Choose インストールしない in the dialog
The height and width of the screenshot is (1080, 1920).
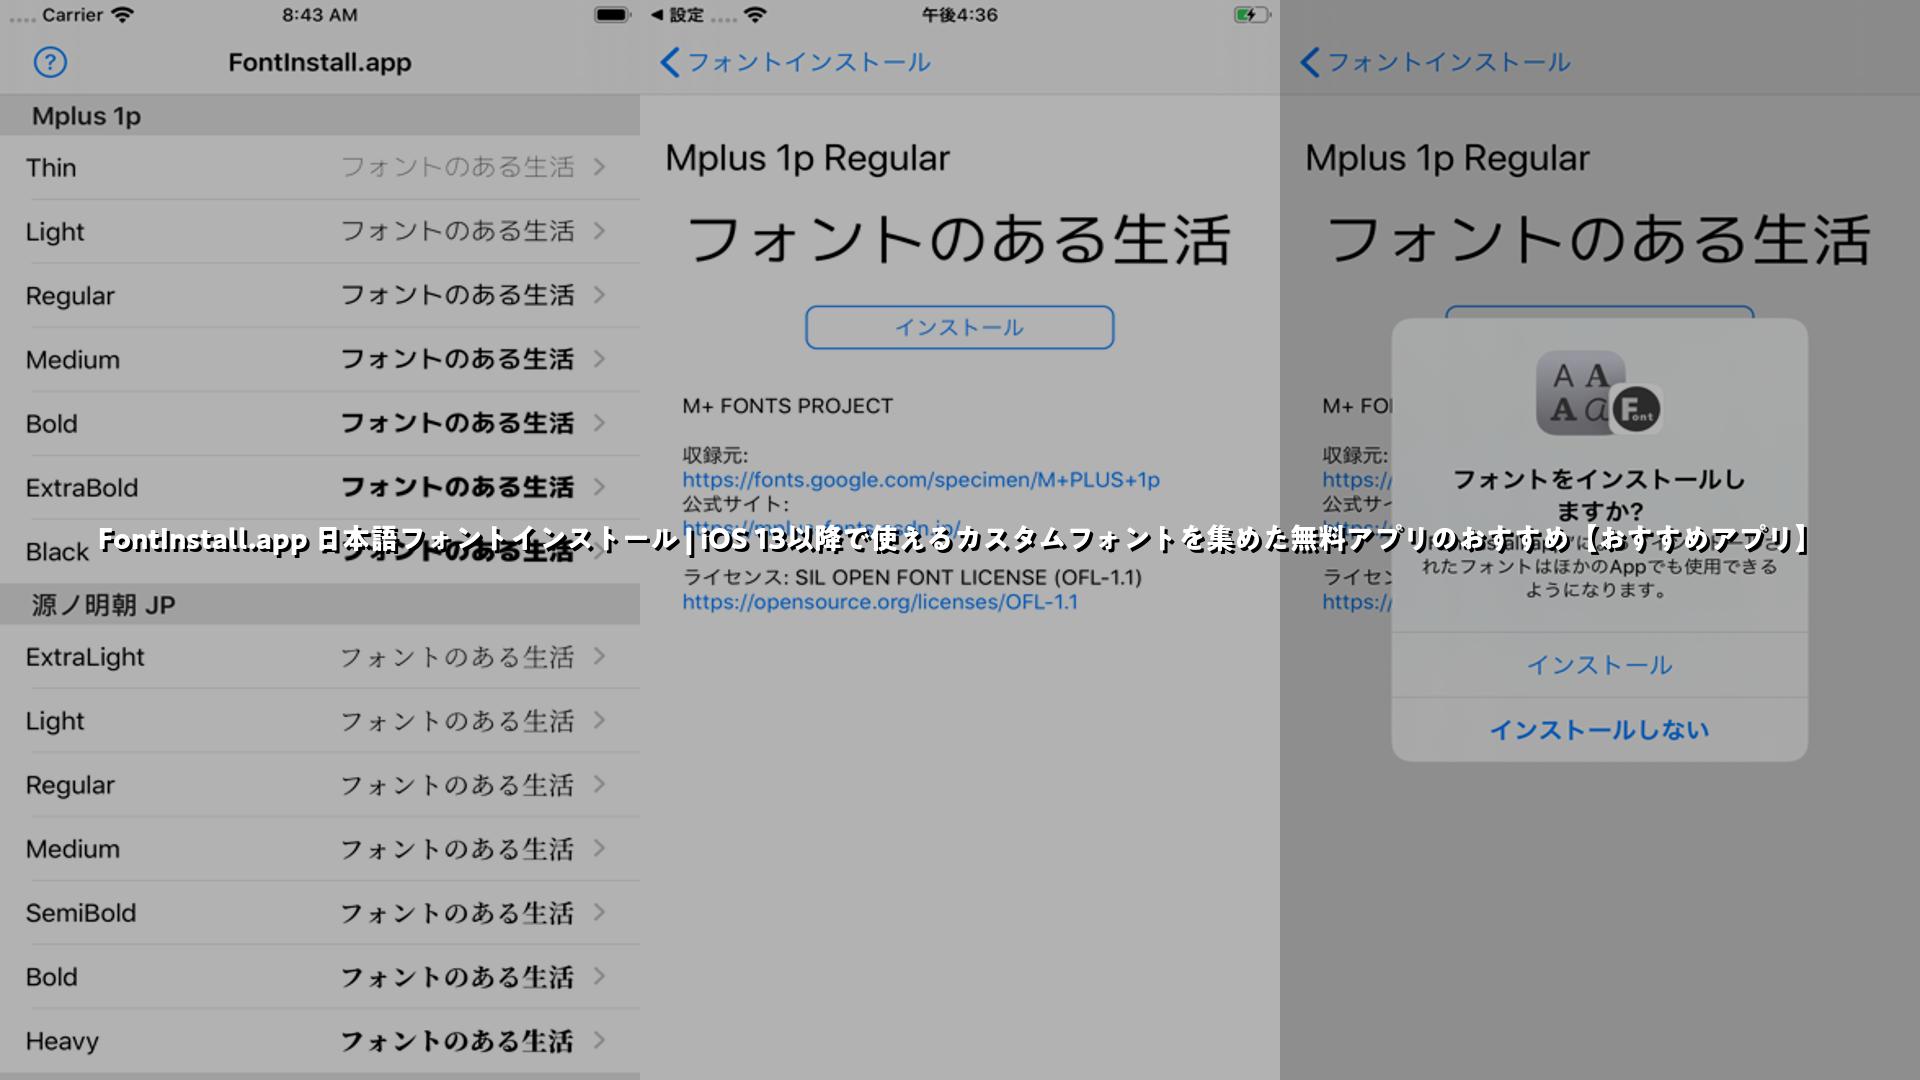pyautogui.click(x=1599, y=730)
